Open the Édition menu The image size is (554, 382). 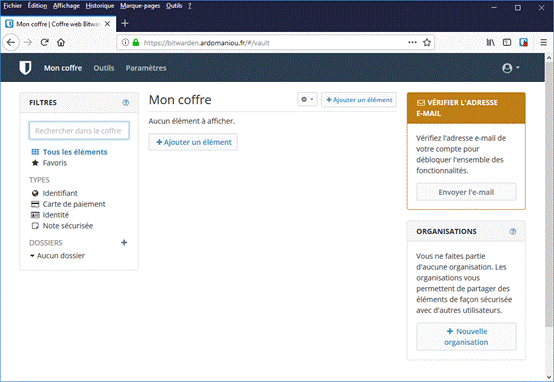tap(37, 6)
